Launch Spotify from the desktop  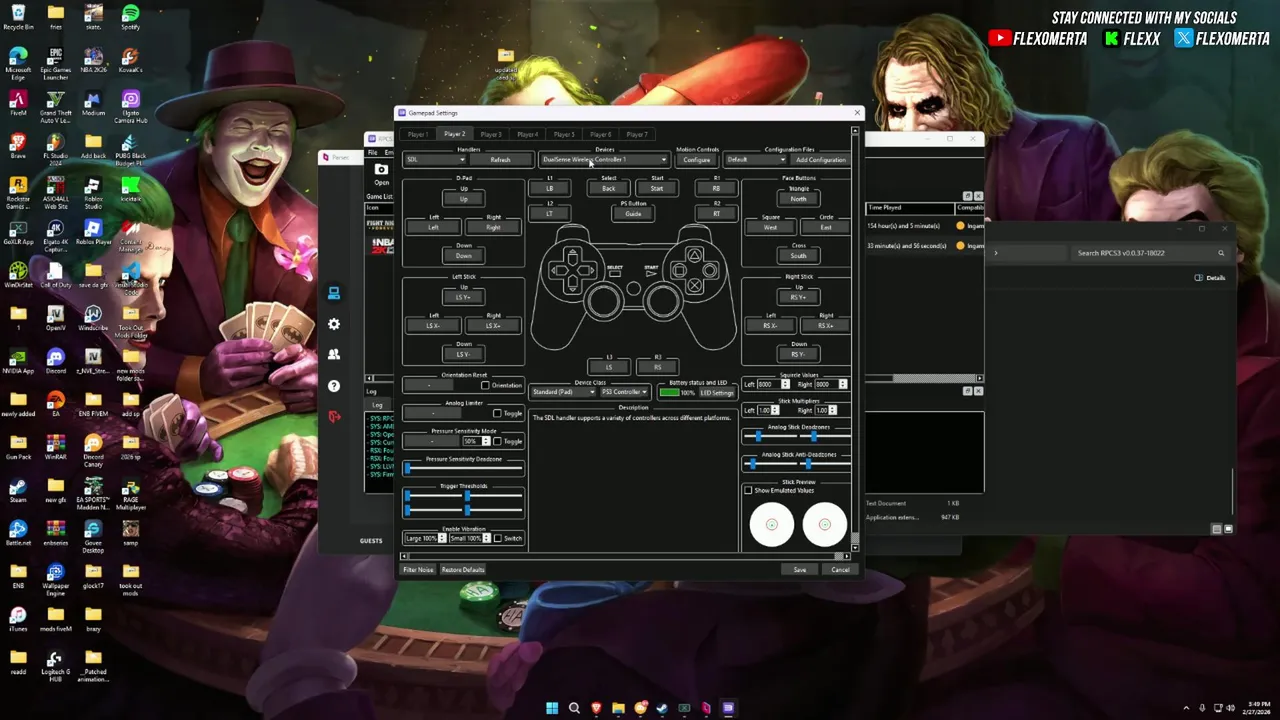click(x=130, y=17)
